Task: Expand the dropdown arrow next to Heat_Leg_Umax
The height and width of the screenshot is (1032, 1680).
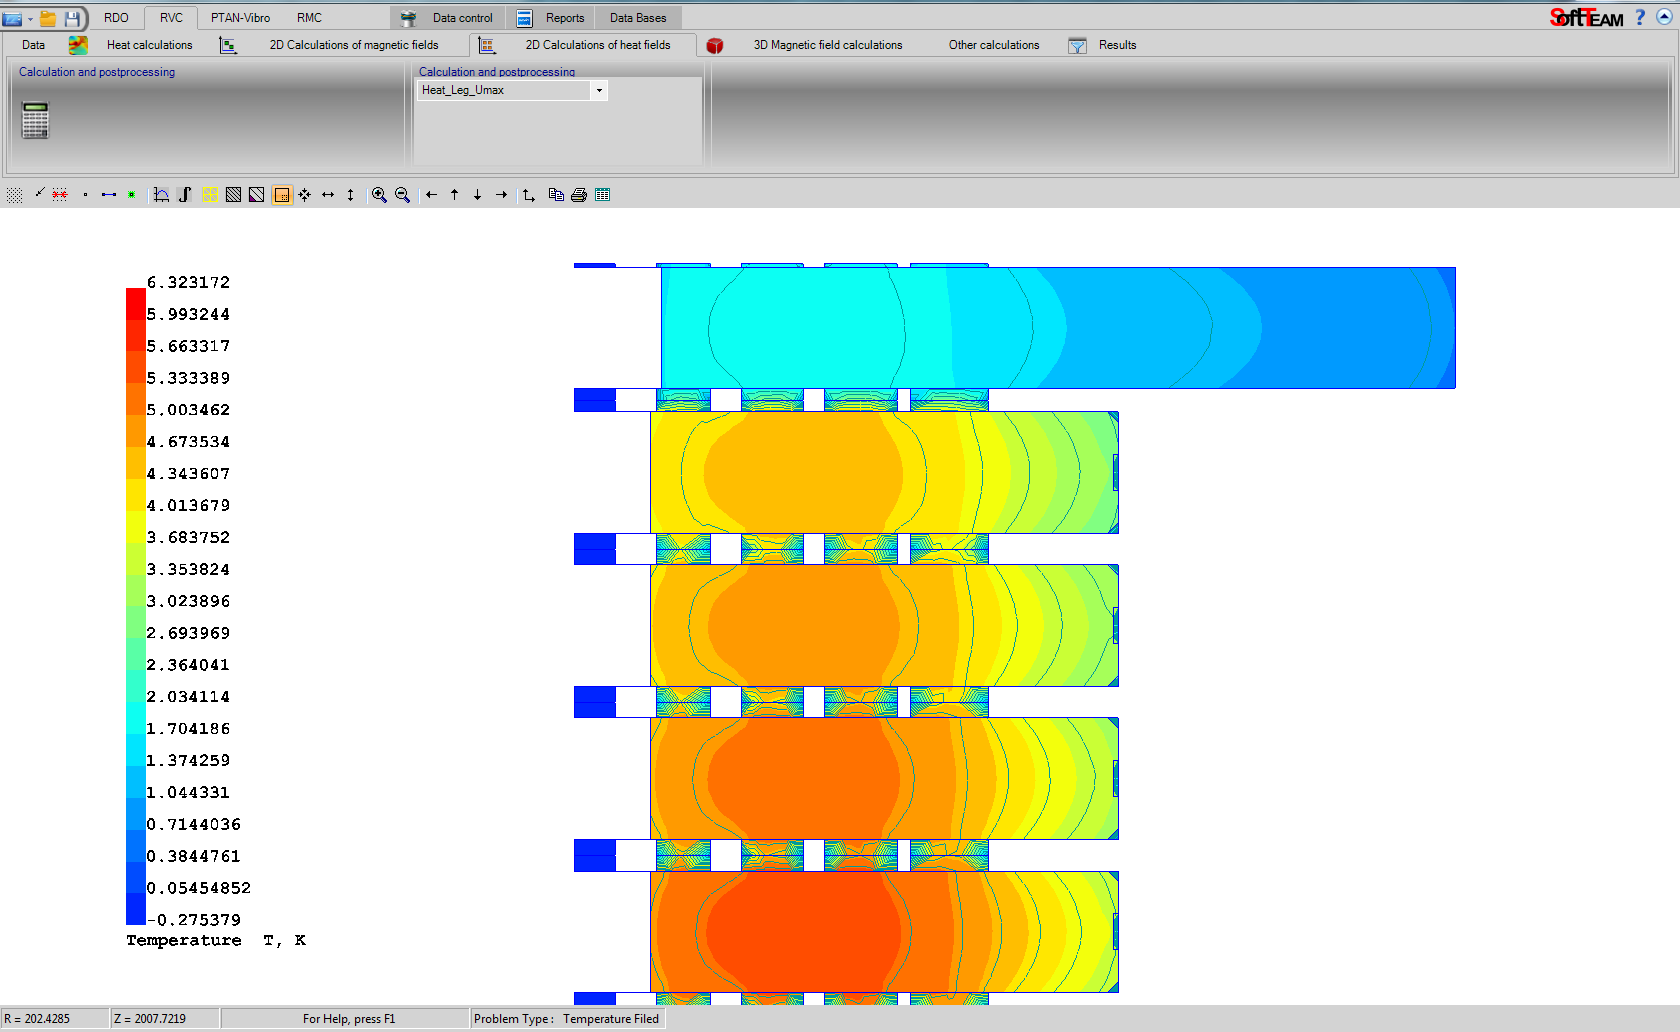Action: click(599, 90)
